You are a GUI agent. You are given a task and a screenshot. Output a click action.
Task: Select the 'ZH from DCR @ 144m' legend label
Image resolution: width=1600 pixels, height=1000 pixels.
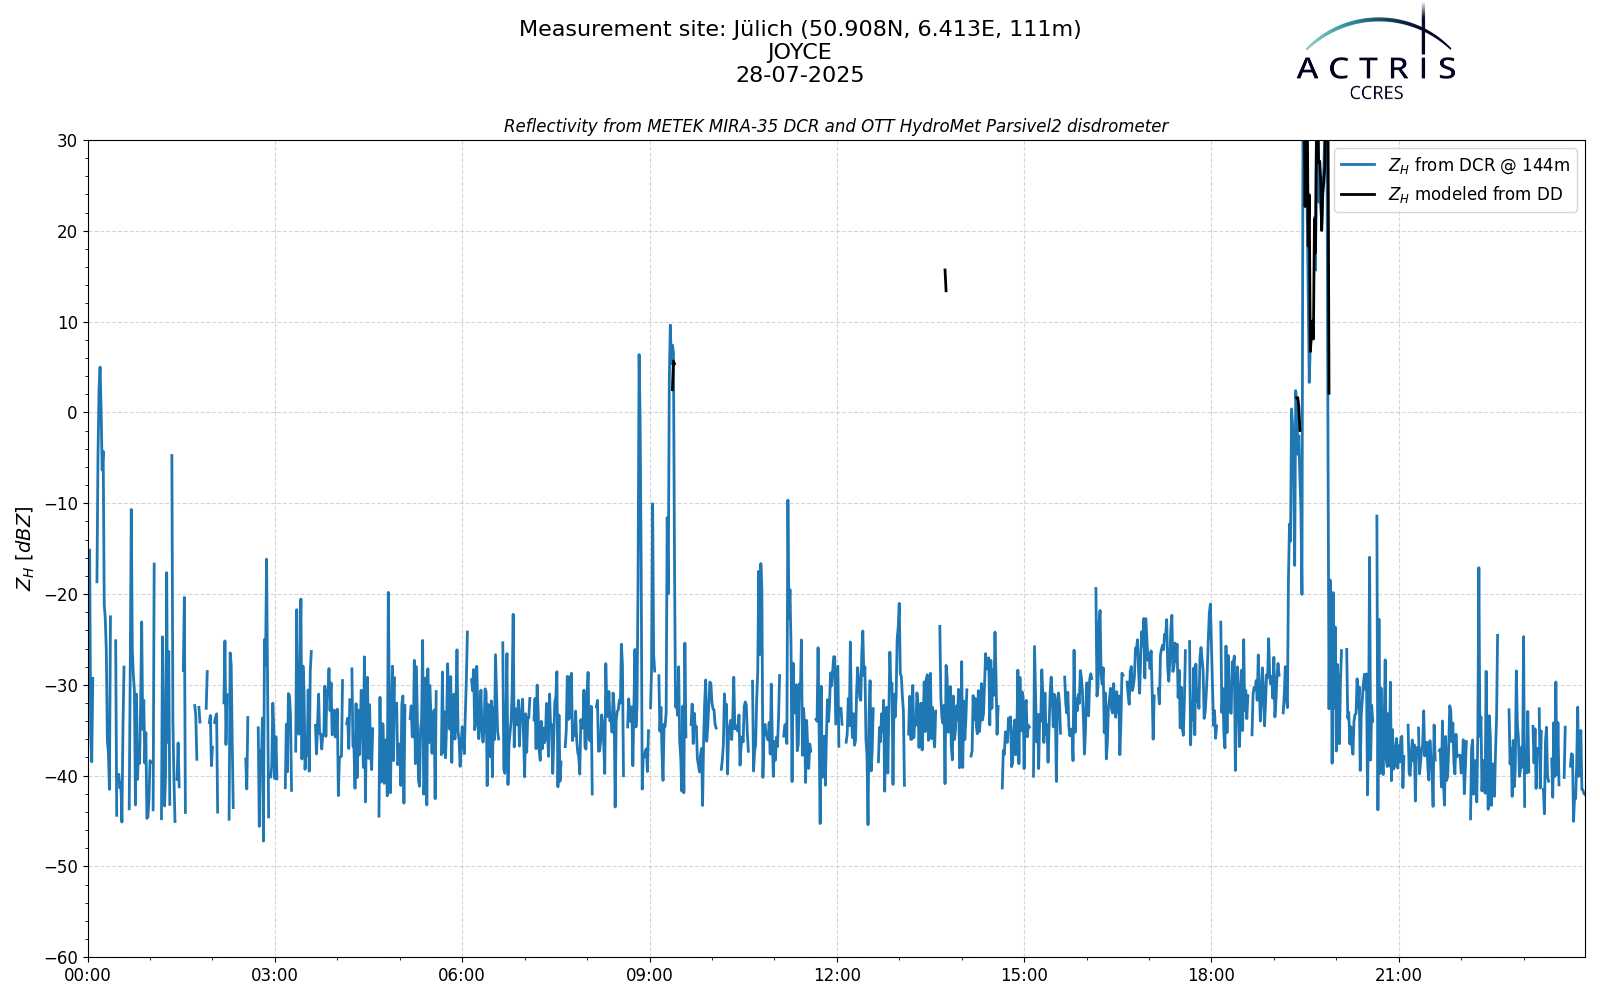(1478, 165)
